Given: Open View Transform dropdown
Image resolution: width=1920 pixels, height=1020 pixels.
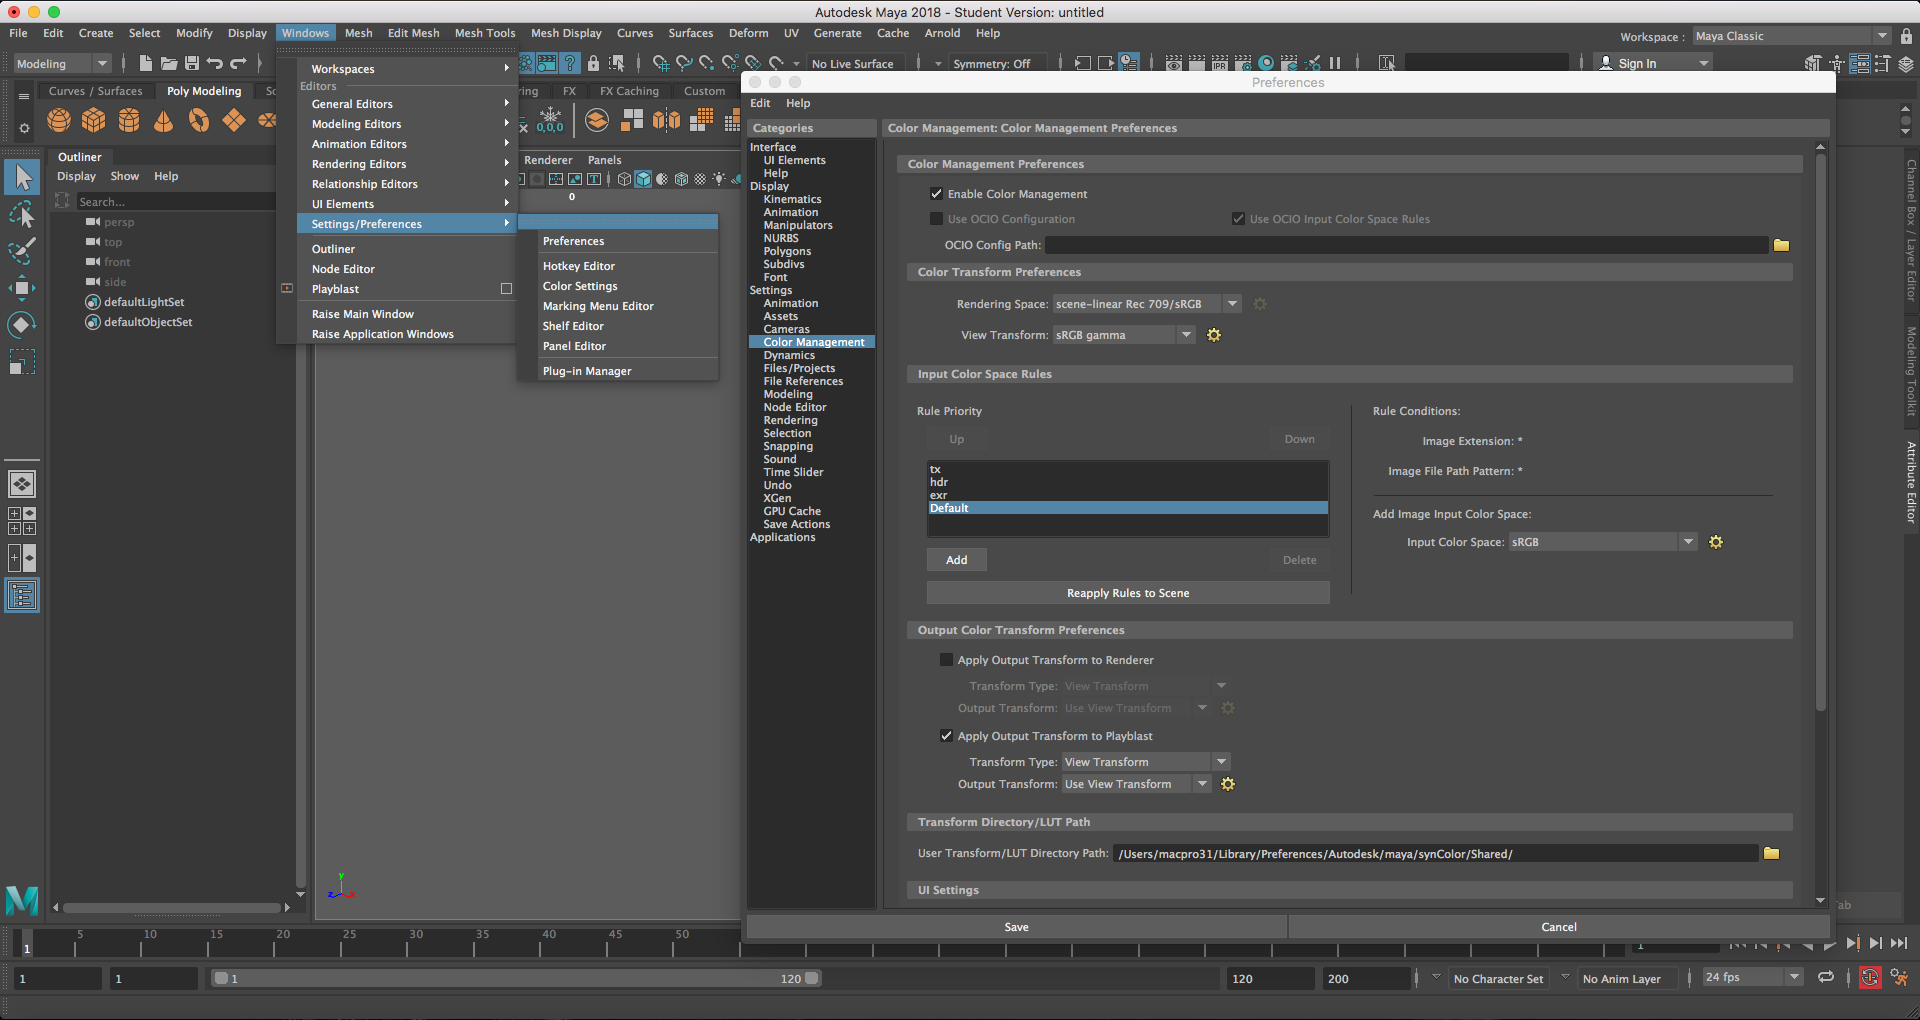Looking at the screenshot, I should (x=1124, y=335).
